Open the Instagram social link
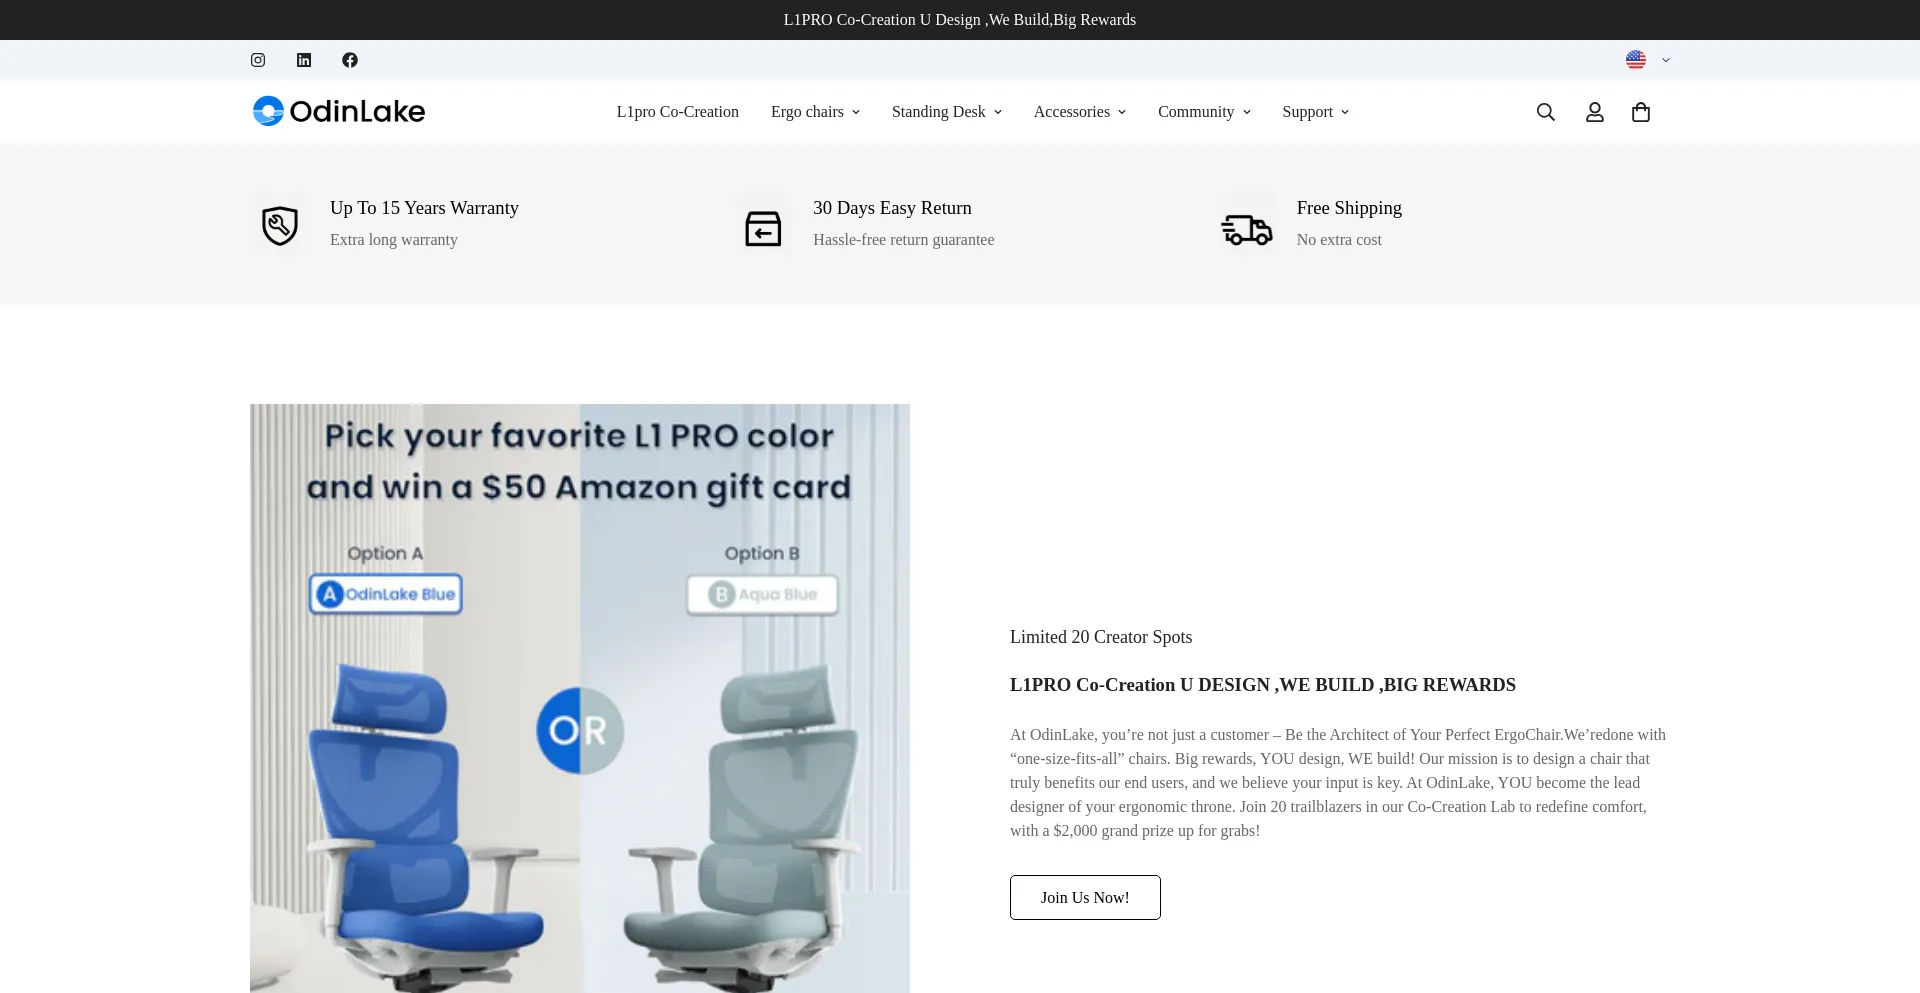Viewport: 1920px width, 993px height. [258, 60]
